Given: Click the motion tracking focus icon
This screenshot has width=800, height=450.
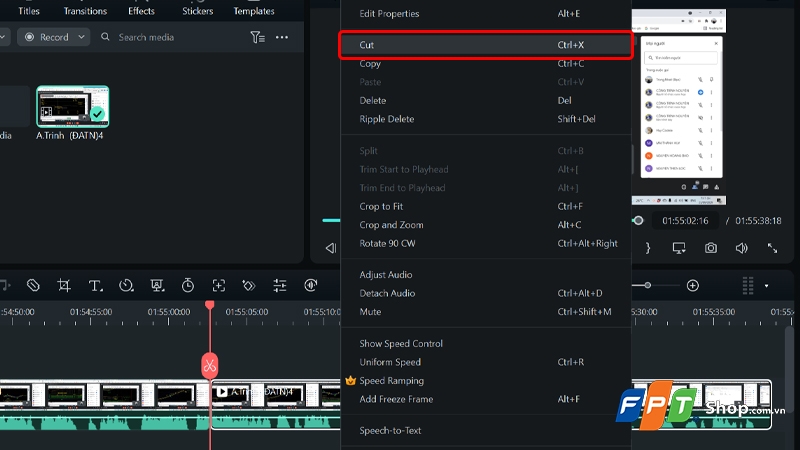Looking at the screenshot, I should [219, 286].
